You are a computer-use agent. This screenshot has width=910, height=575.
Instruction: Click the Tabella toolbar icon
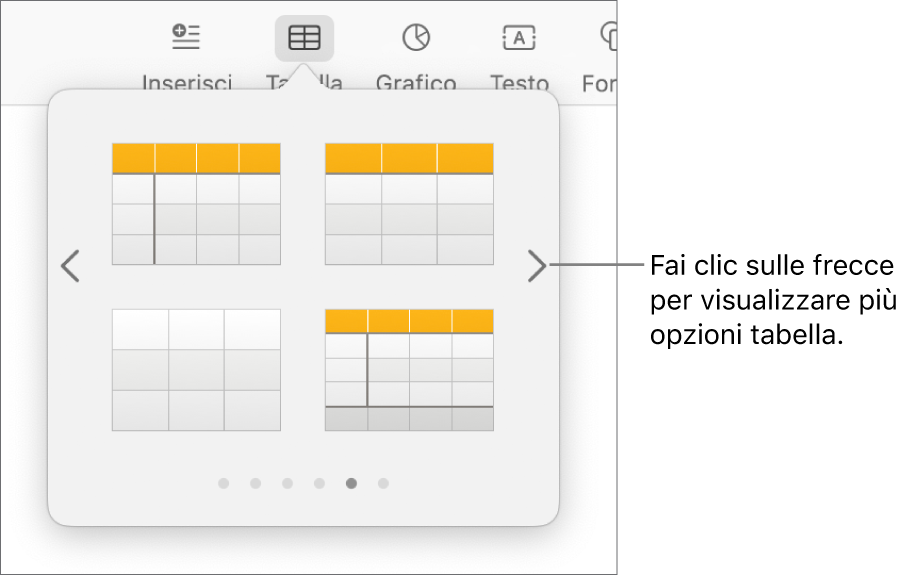(304, 38)
